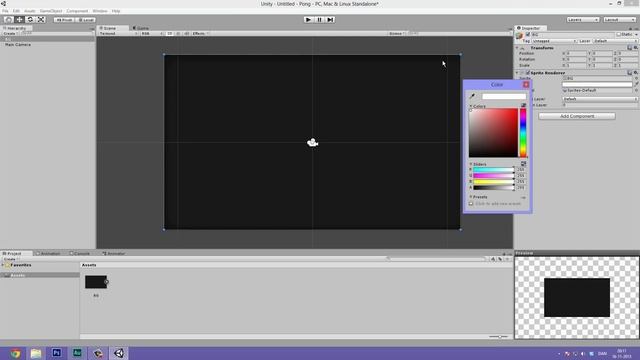Click the Rotation Y field
Screen dimensions: 640x360
(x=602, y=59)
